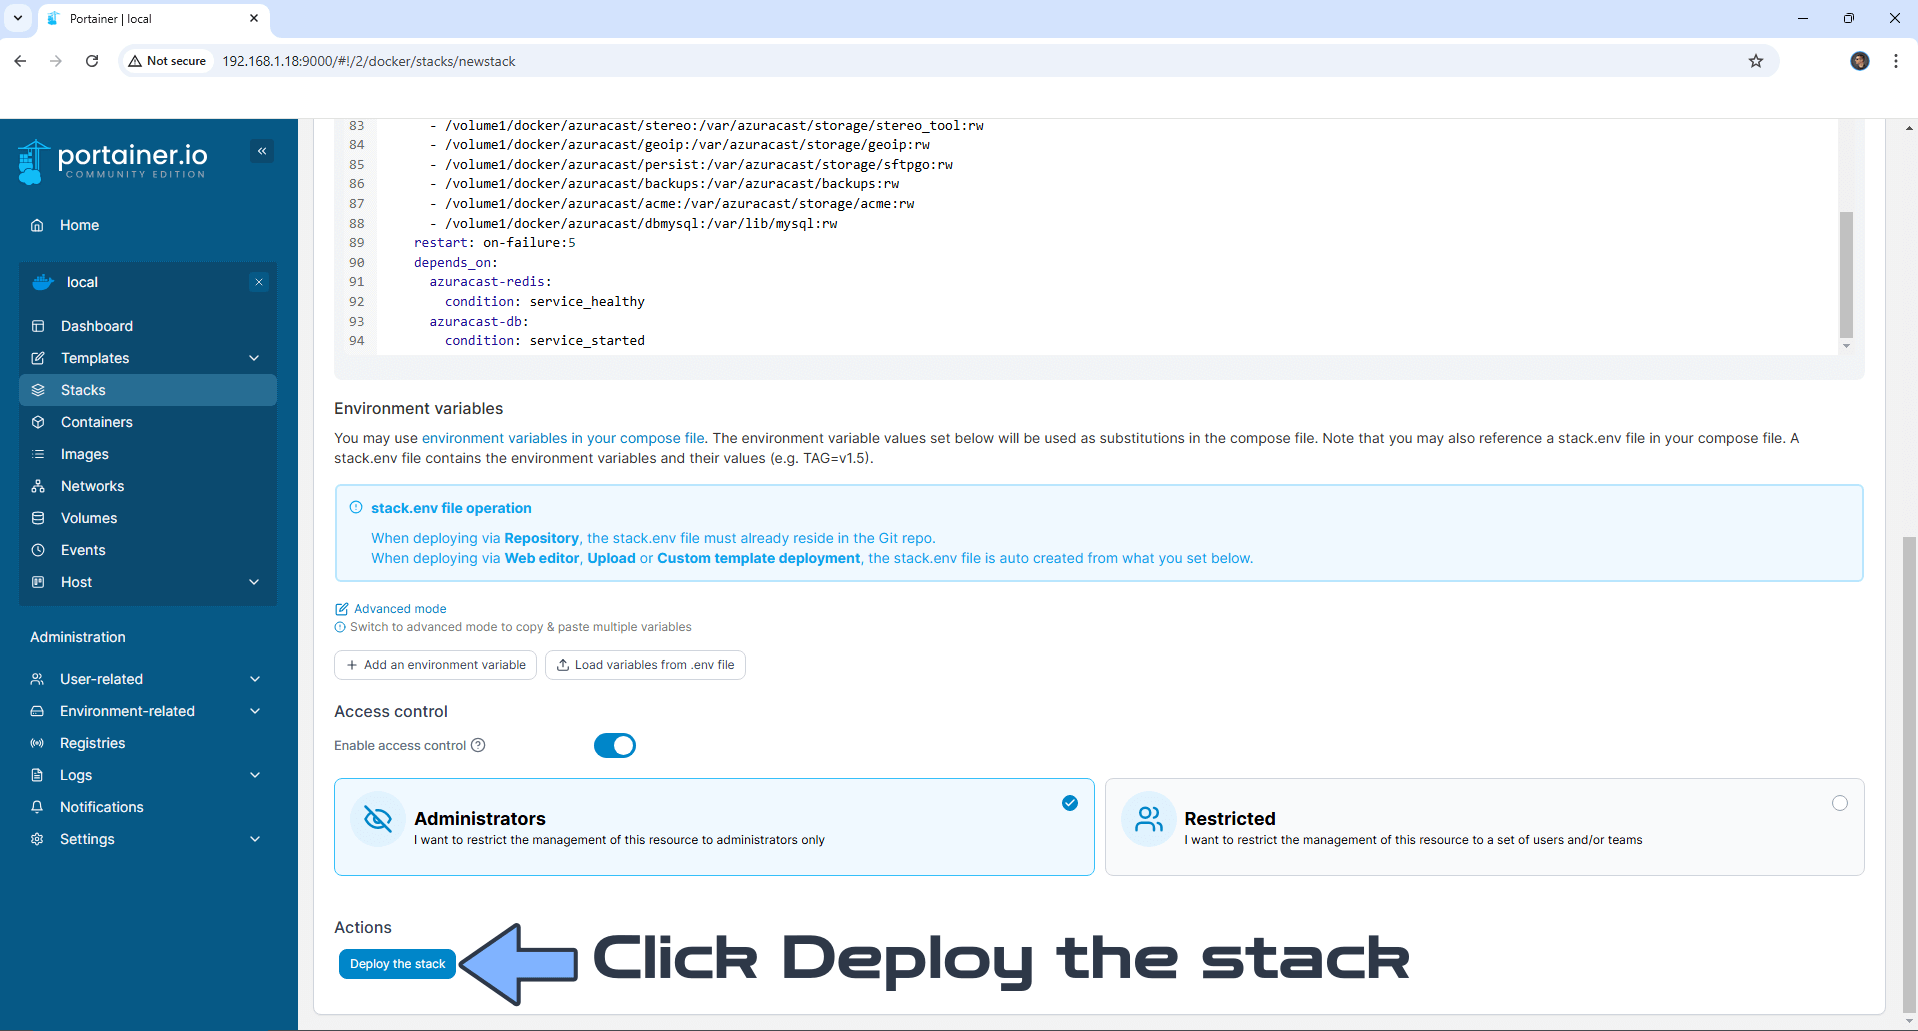Open Home in sidebar
1918x1031 pixels.
pyautogui.click(x=148, y=225)
